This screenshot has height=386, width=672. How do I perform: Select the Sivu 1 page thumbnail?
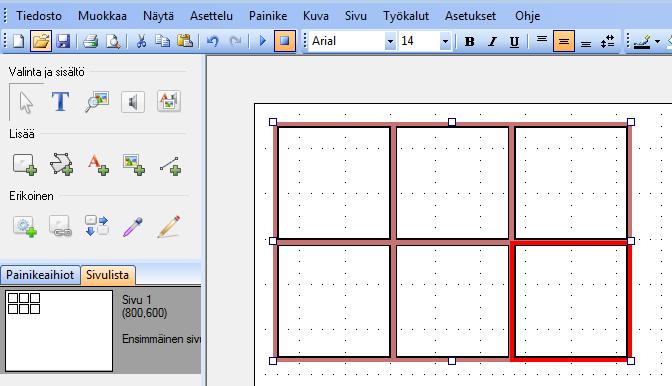[59, 331]
